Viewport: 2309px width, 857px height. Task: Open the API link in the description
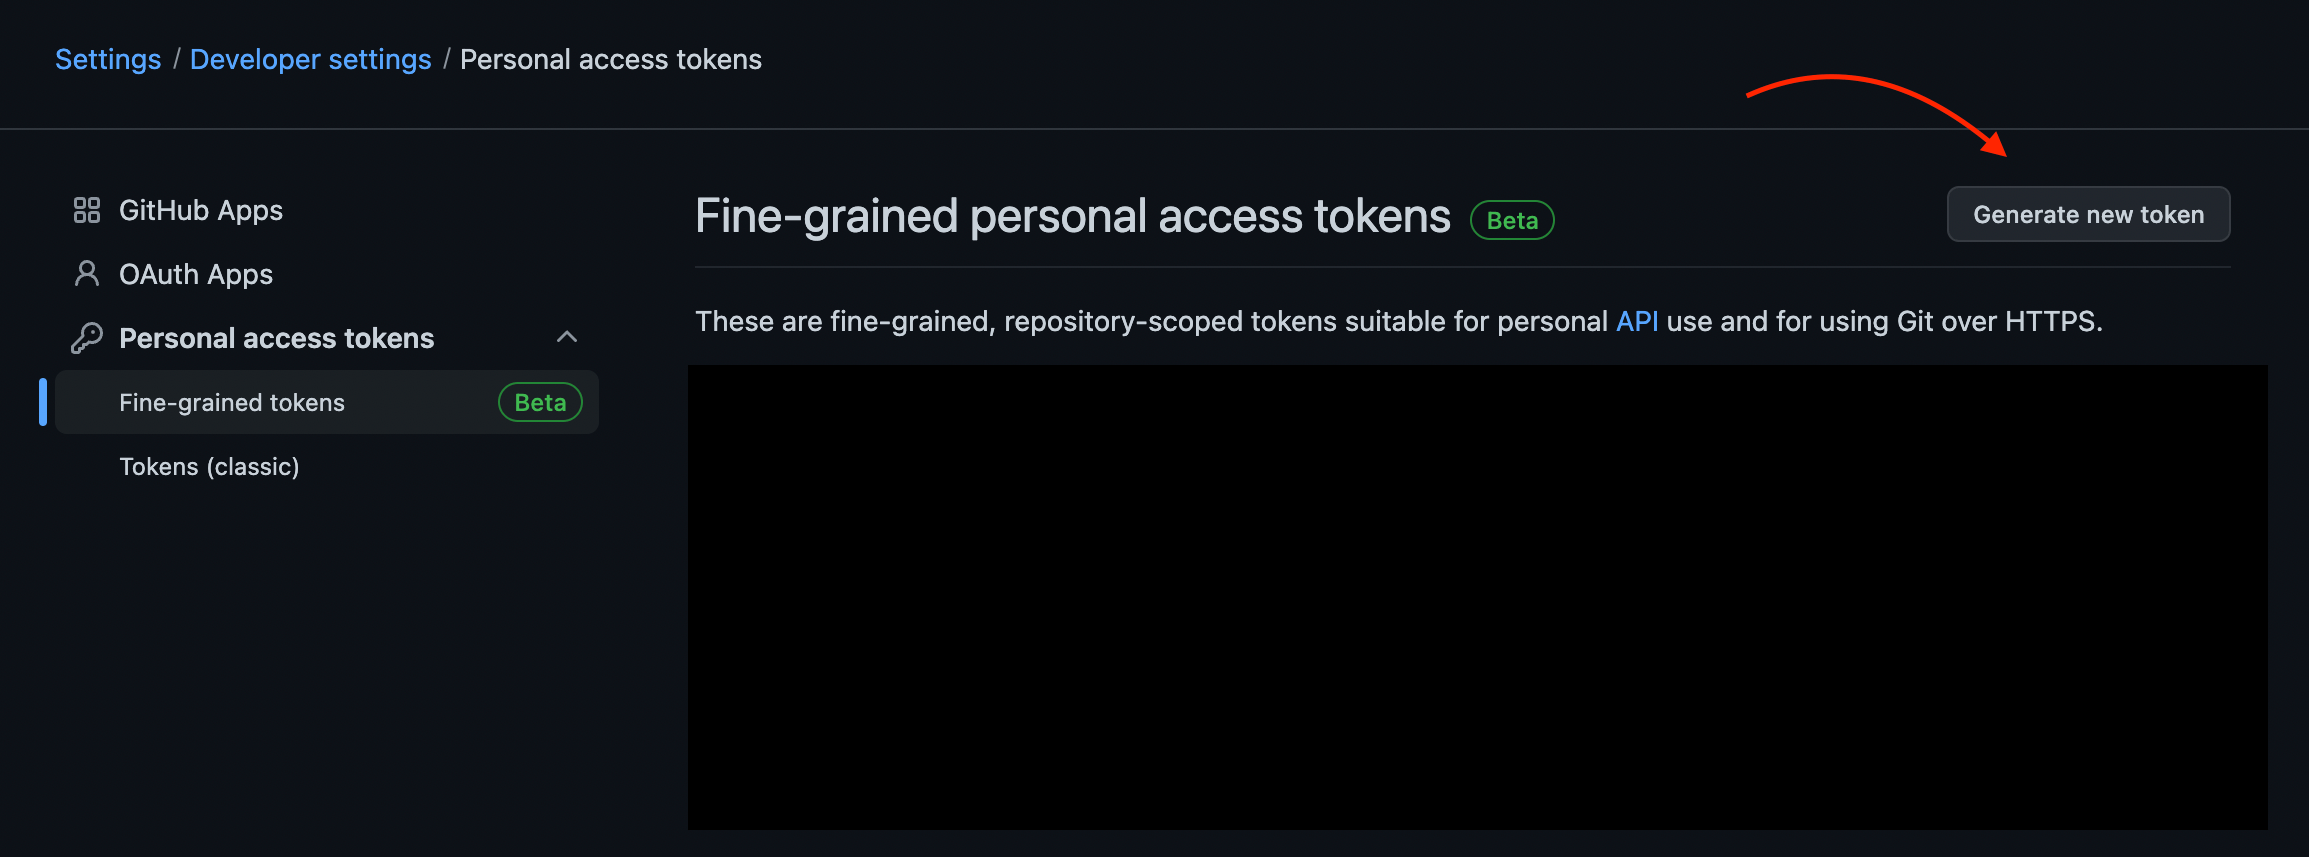[1637, 321]
